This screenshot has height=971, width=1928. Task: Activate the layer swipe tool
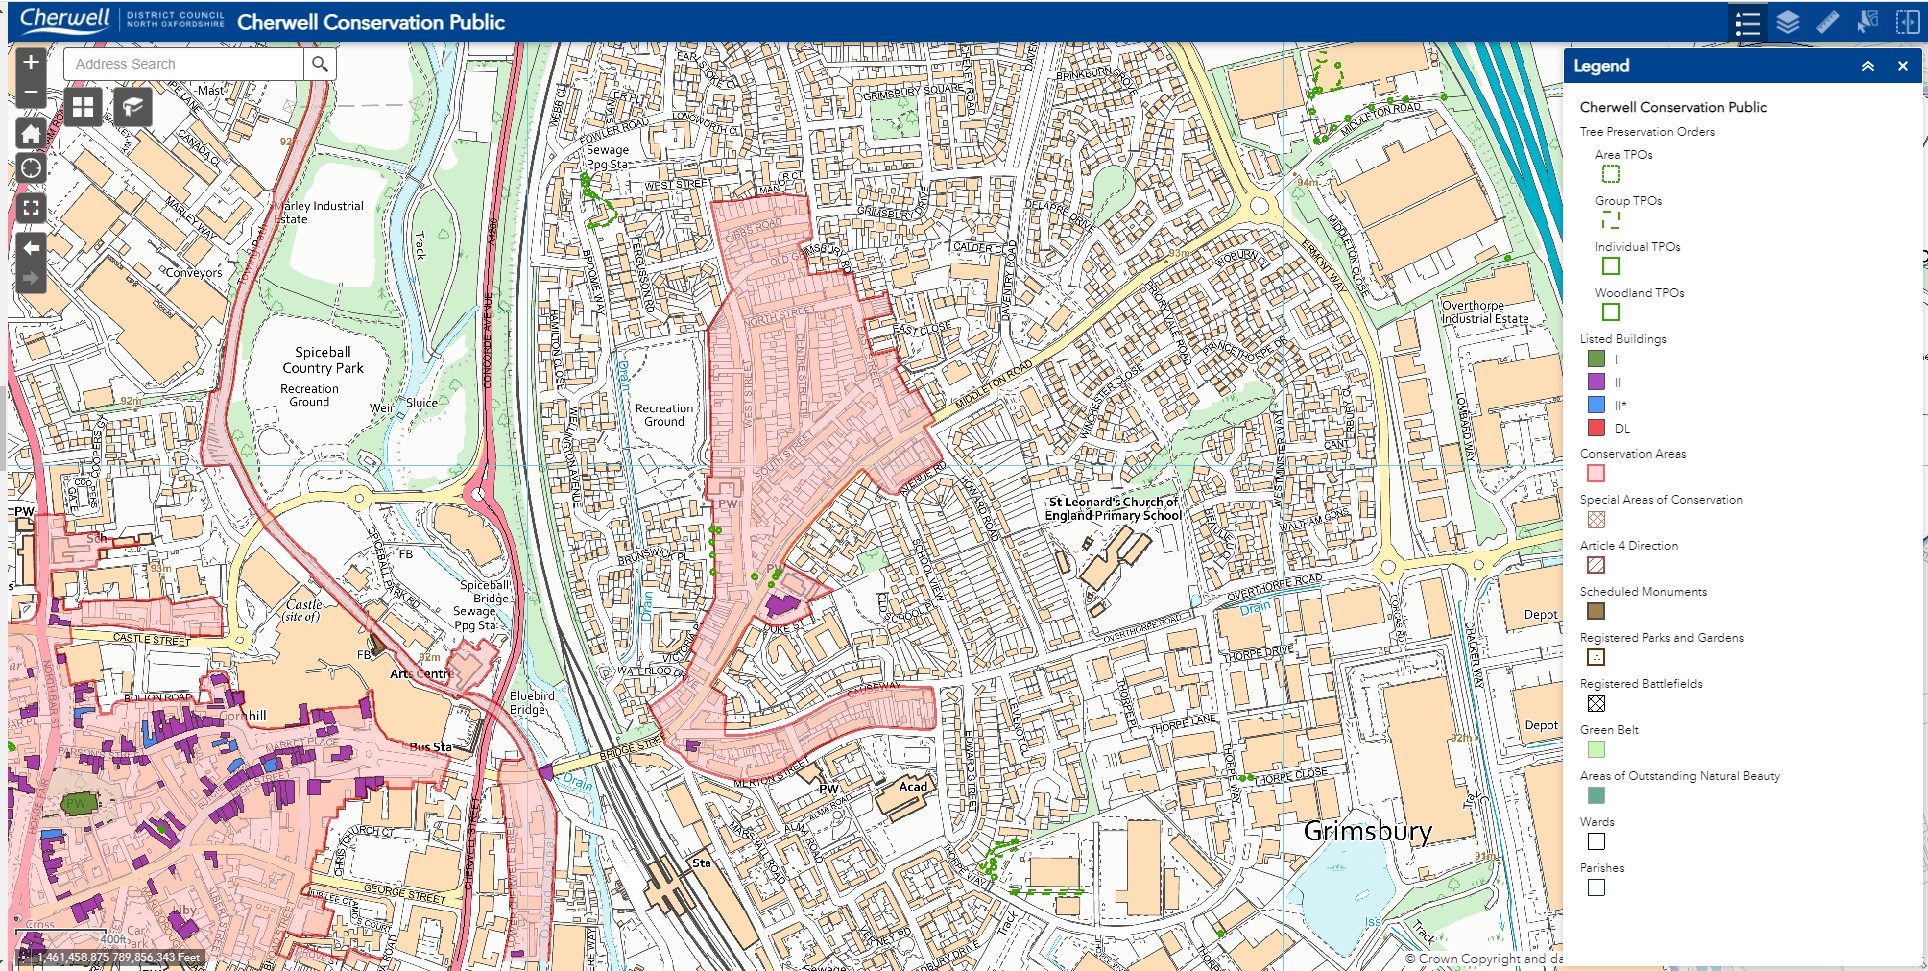click(1905, 23)
